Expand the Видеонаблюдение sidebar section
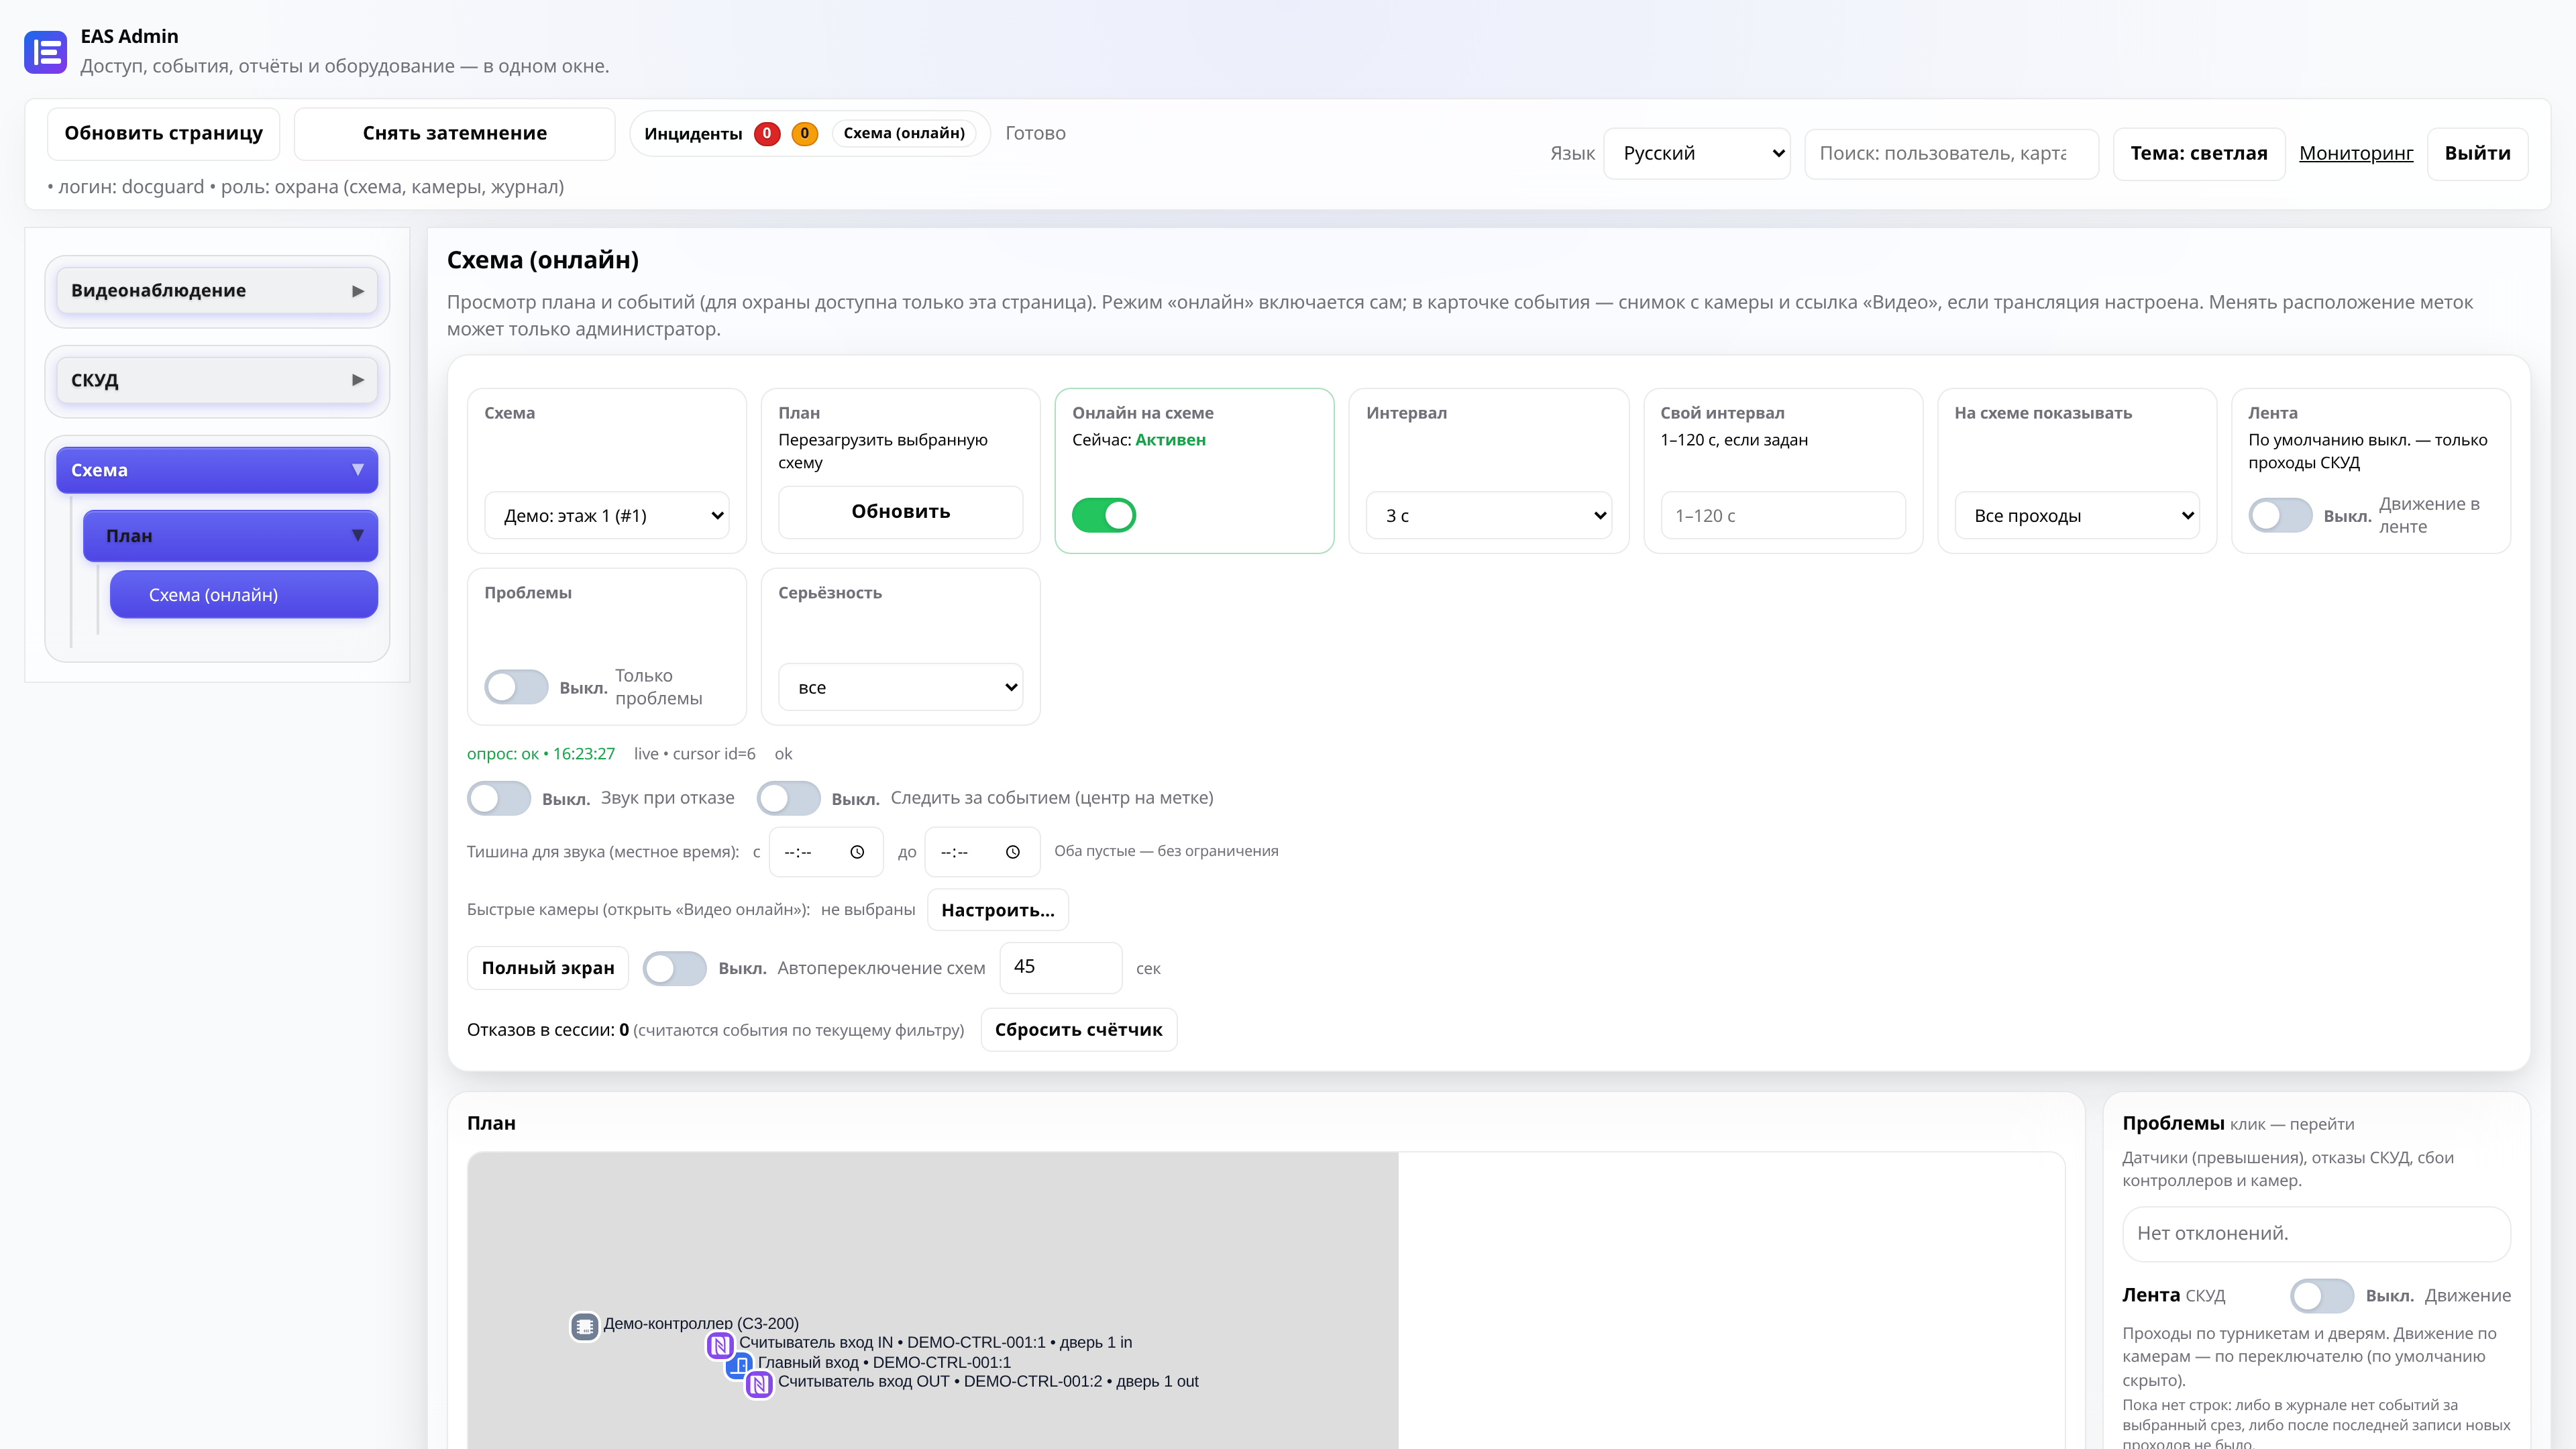The image size is (2576, 1449). (x=217, y=290)
